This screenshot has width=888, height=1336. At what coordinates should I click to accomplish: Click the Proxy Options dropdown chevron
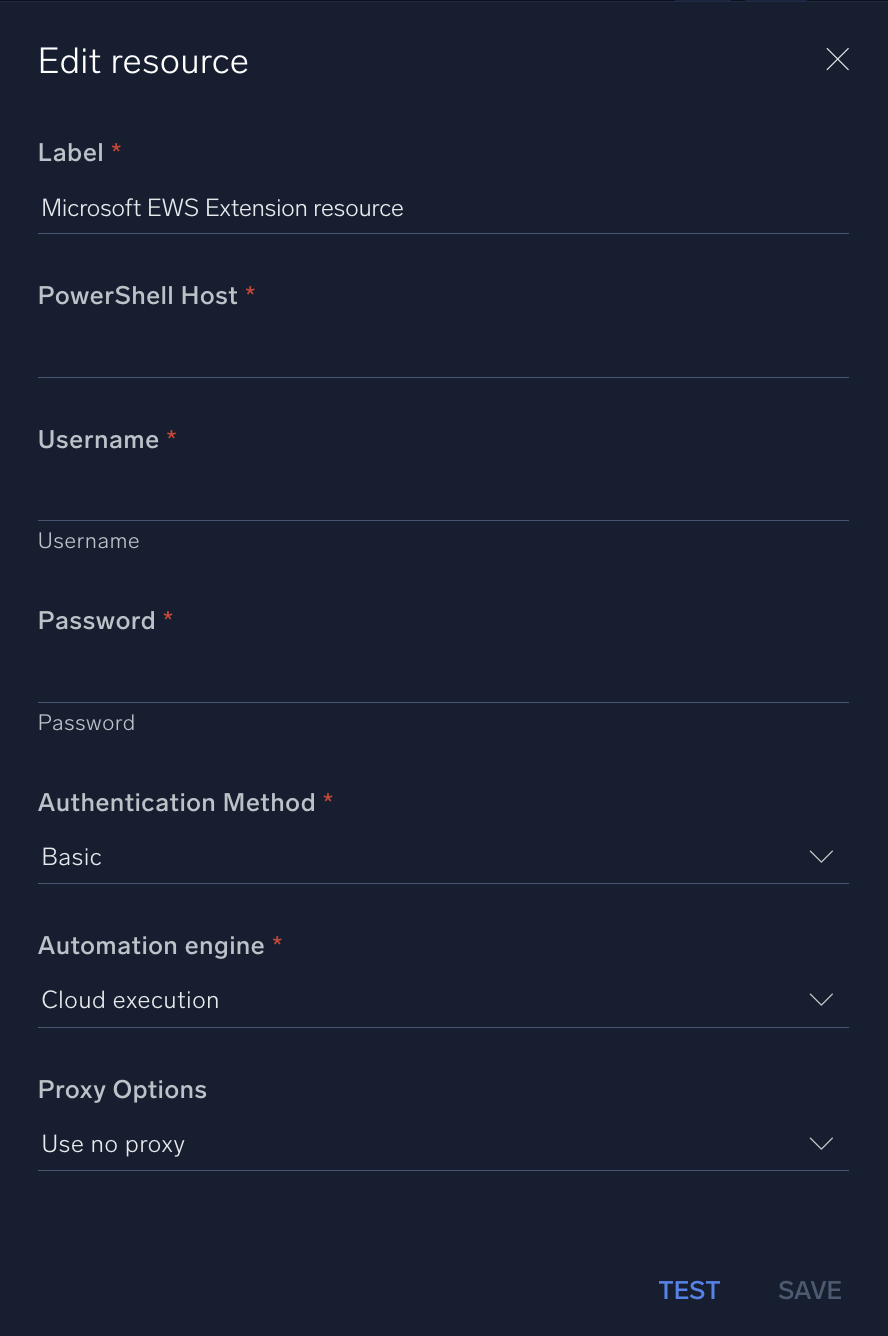(820, 1143)
